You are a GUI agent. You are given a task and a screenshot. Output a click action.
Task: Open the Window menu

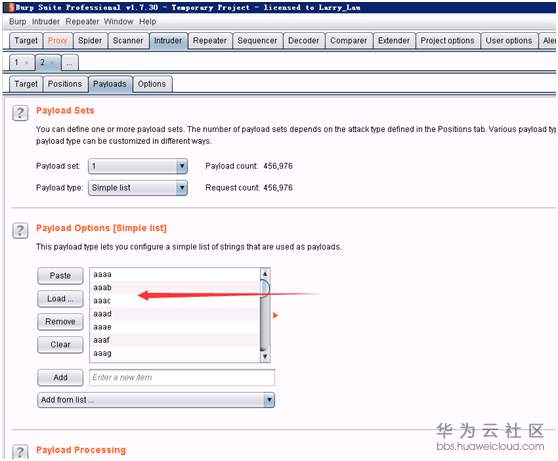point(119,22)
